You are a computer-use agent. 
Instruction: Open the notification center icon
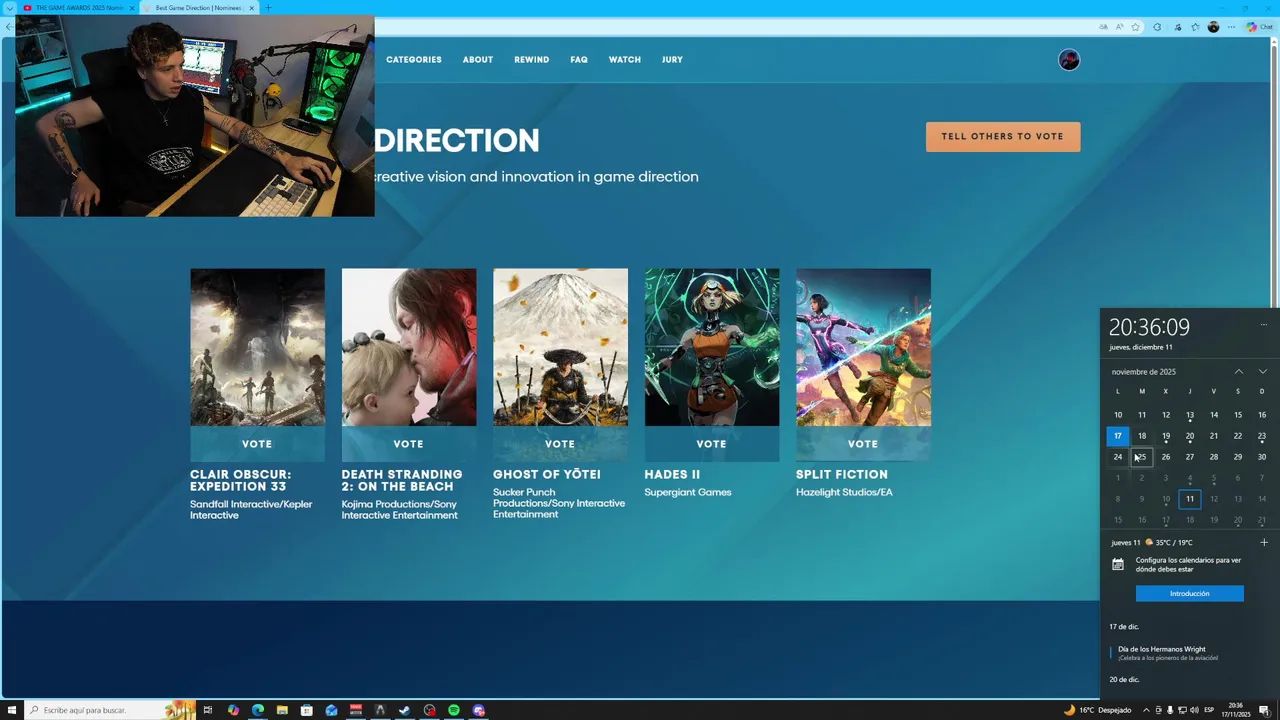(x=1264, y=710)
